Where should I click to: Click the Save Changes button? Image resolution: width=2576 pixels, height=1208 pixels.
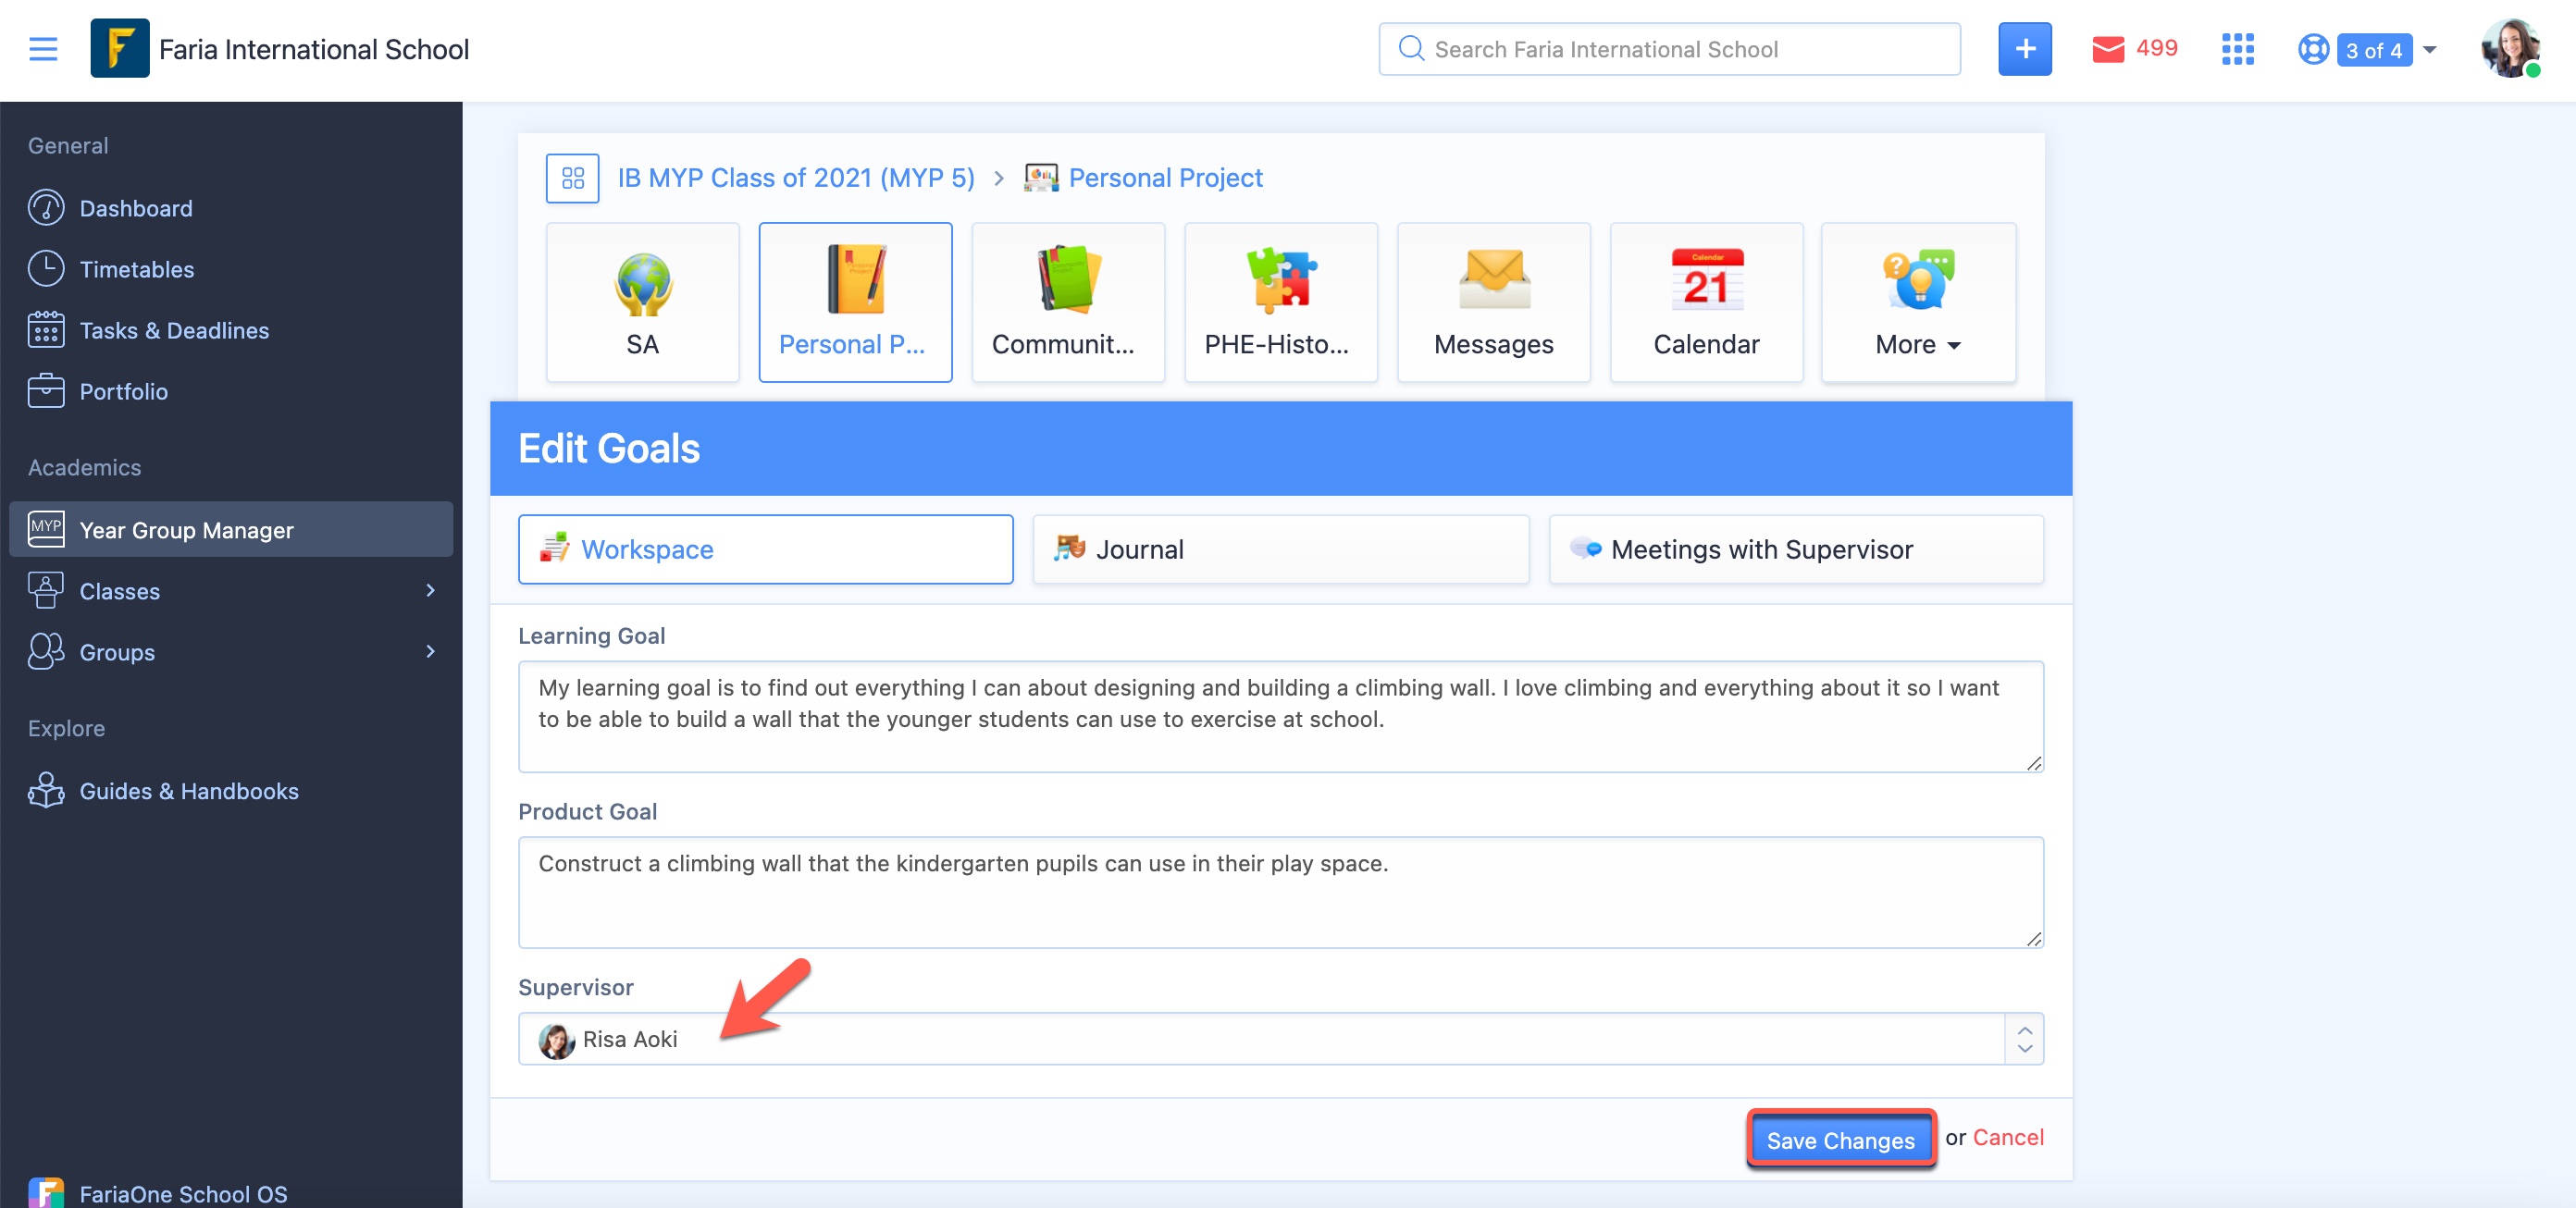pyautogui.click(x=1840, y=1139)
